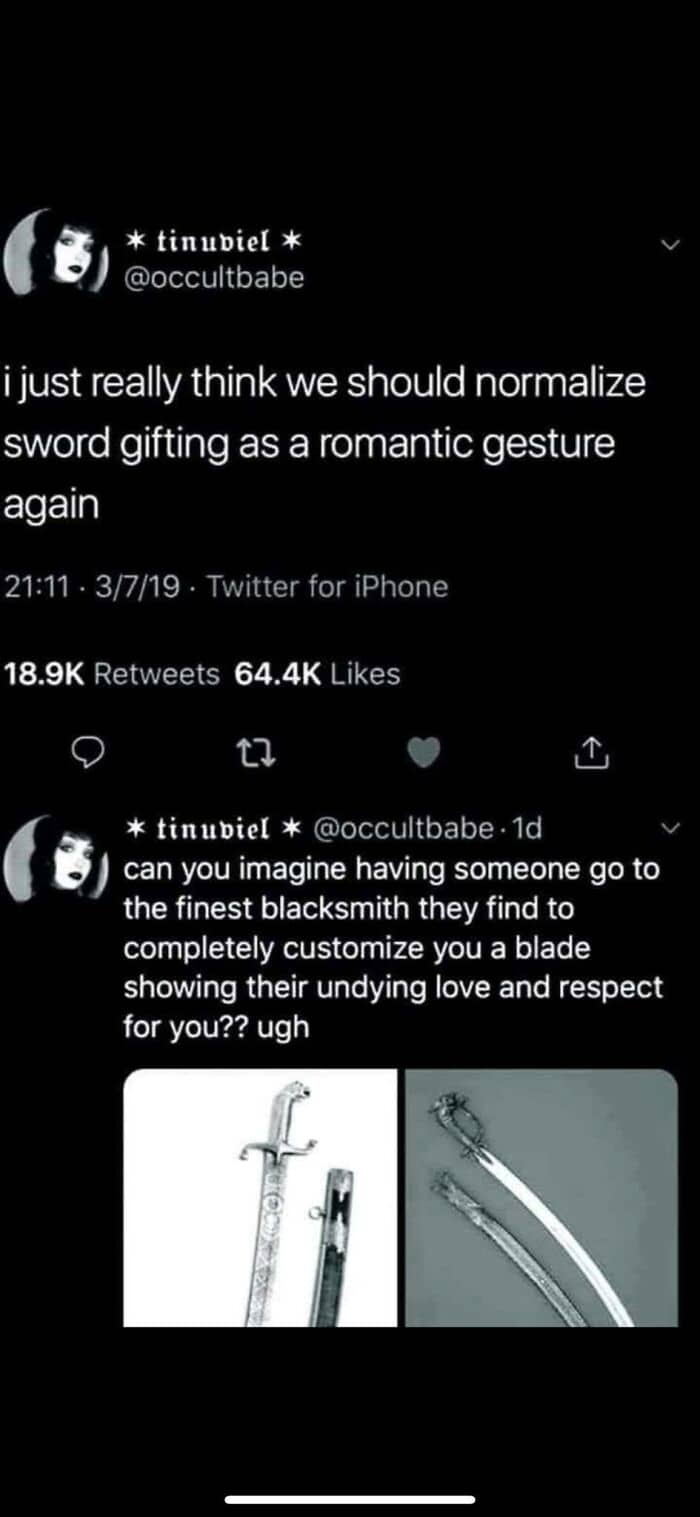This screenshot has width=700, height=1517.
Task: Expand the reply tweet options chevron
Action: (x=672, y=827)
